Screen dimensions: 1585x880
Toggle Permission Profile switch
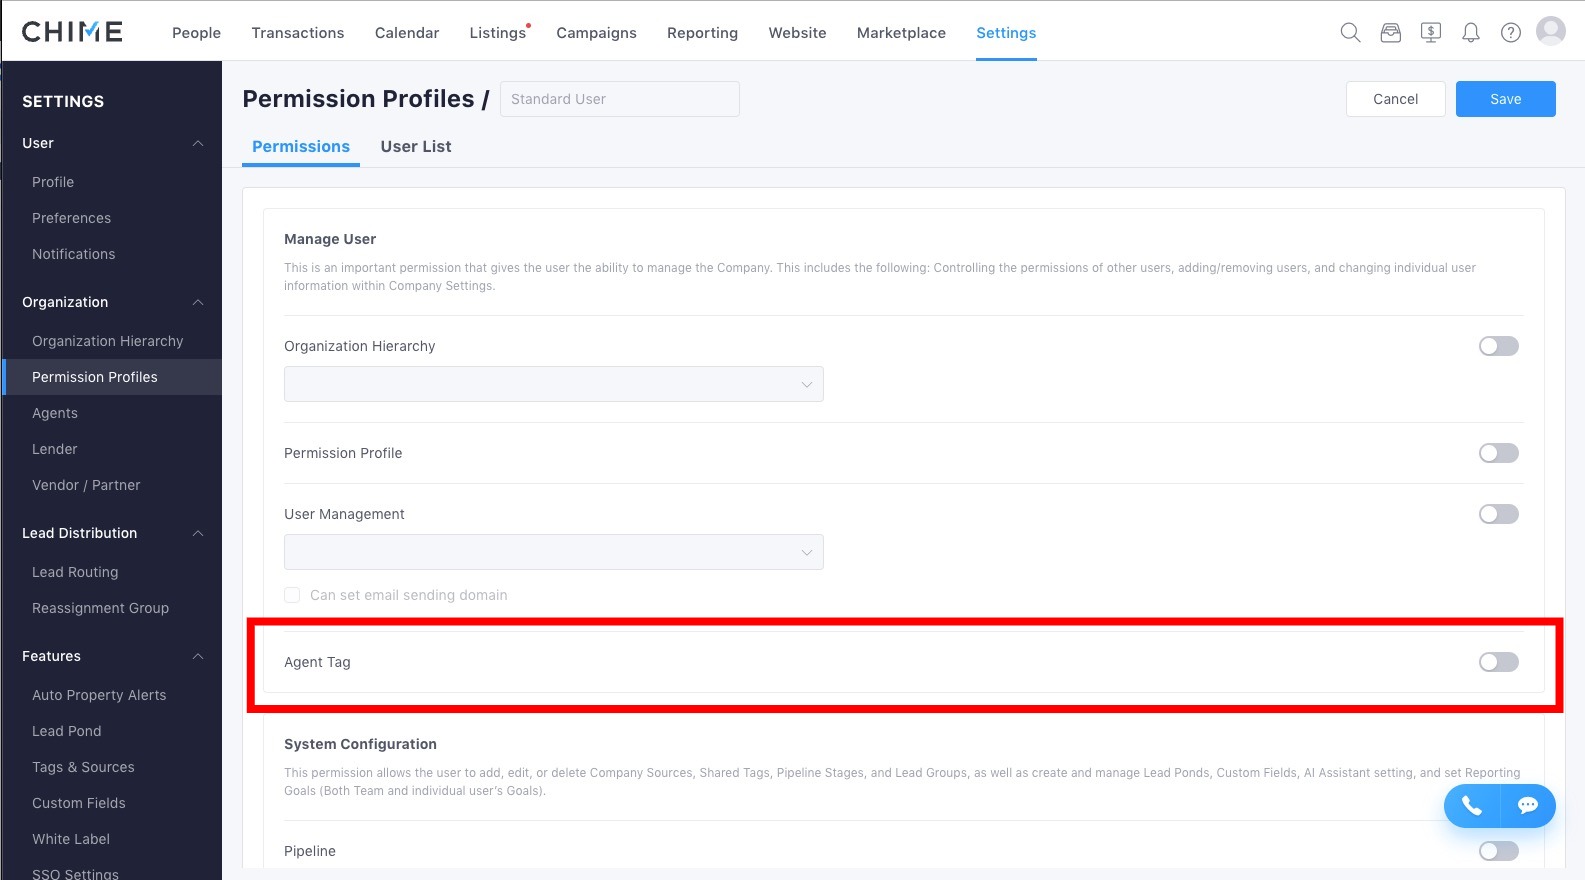[x=1499, y=453]
